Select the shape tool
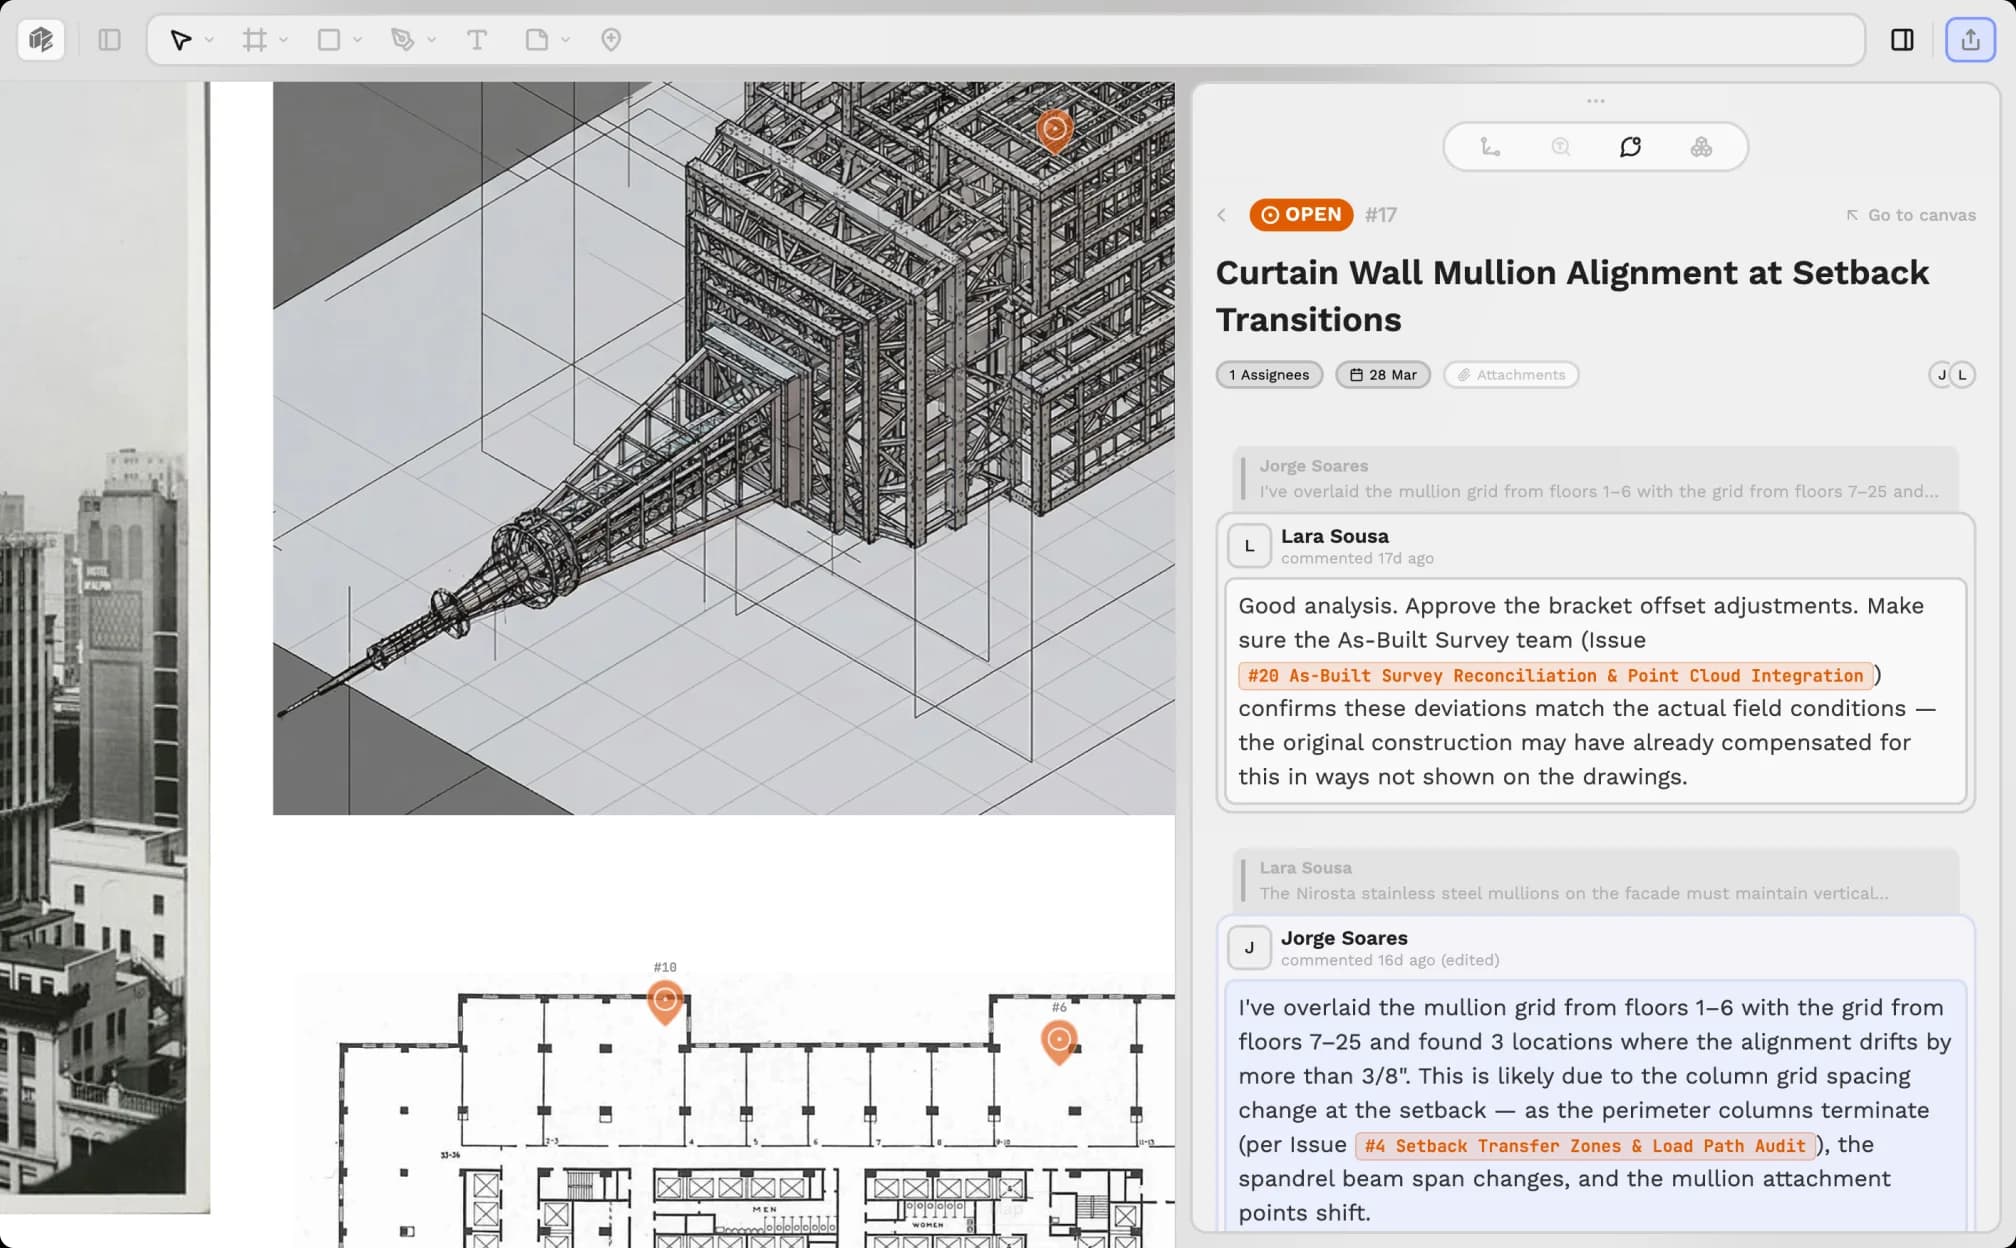The image size is (2016, 1248). pos(327,40)
